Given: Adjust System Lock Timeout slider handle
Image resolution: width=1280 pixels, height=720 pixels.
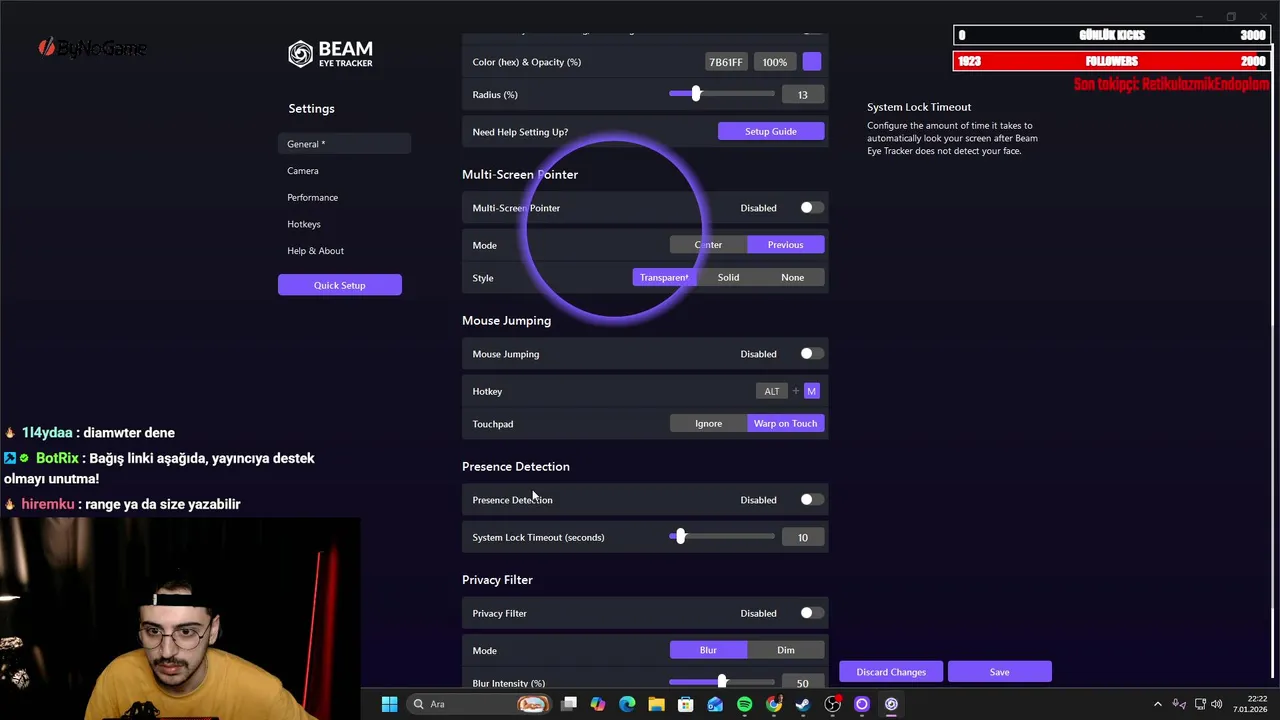Looking at the screenshot, I should [681, 537].
